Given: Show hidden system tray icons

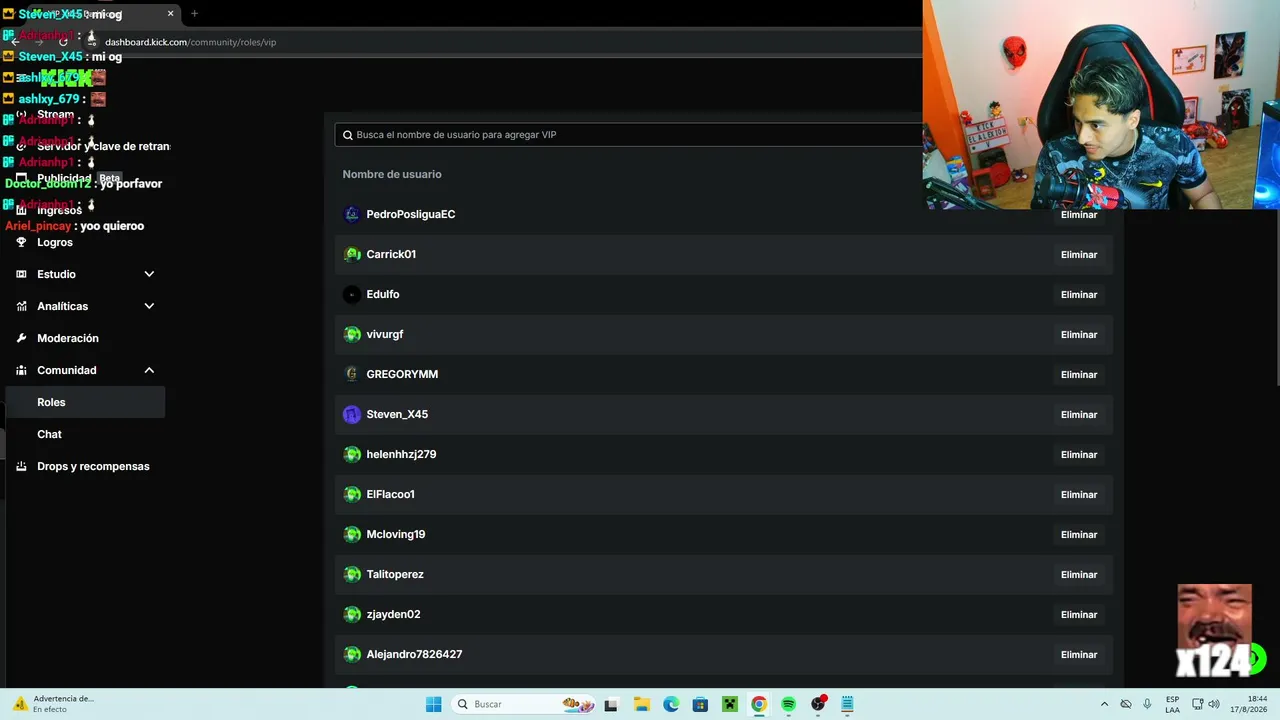Looking at the screenshot, I should coord(1104,704).
